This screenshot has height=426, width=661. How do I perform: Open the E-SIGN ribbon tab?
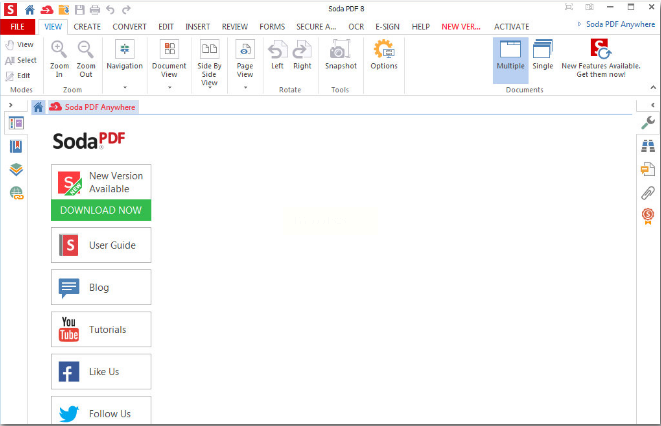pyautogui.click(x=387, y=27)
